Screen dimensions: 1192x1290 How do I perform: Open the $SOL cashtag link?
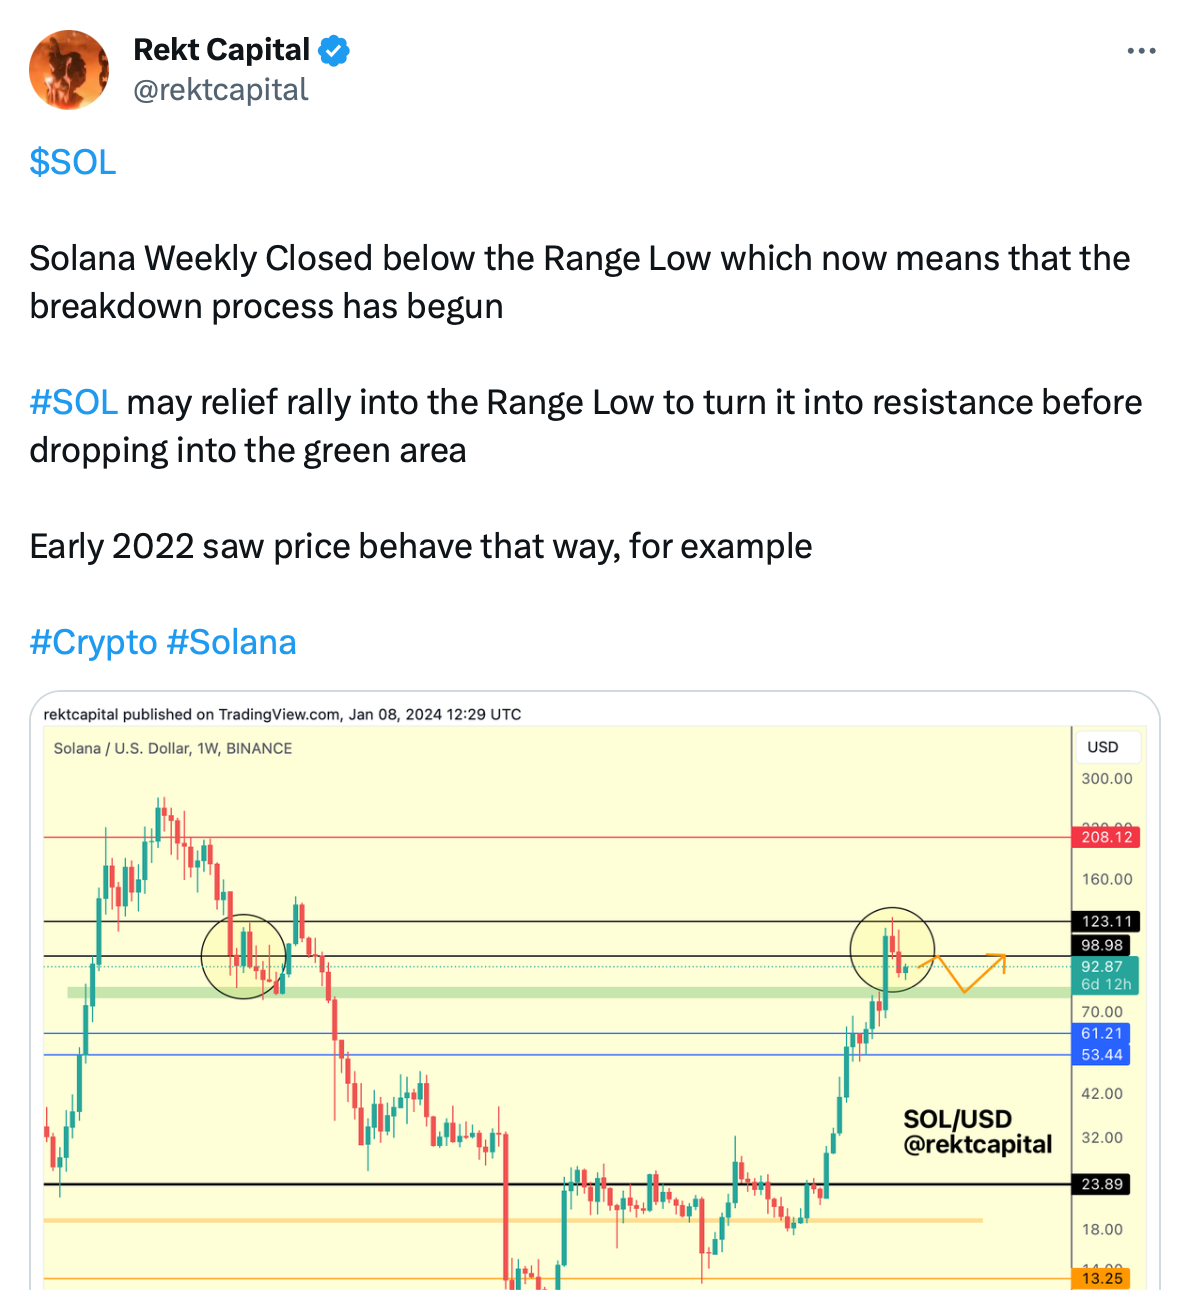[x=73, y=162]
